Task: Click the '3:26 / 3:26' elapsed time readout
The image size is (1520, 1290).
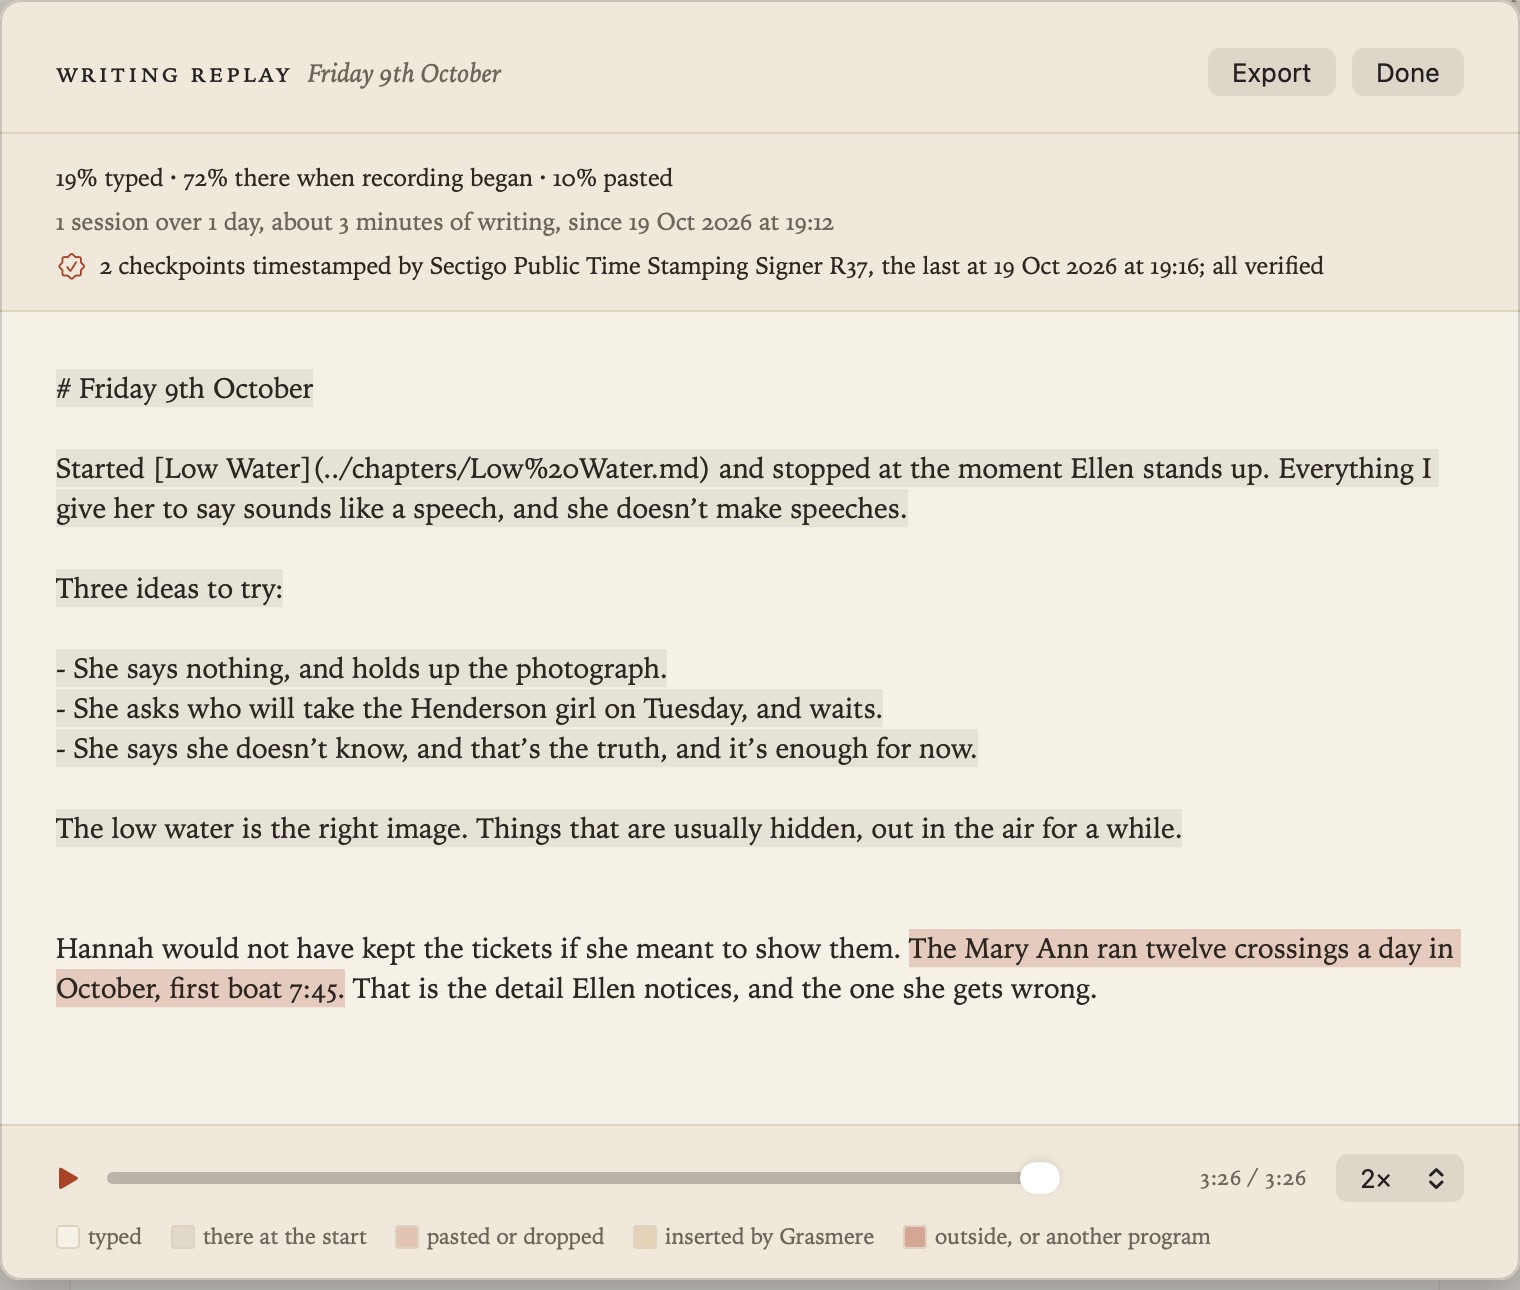Action: tap(1253, 1178)
